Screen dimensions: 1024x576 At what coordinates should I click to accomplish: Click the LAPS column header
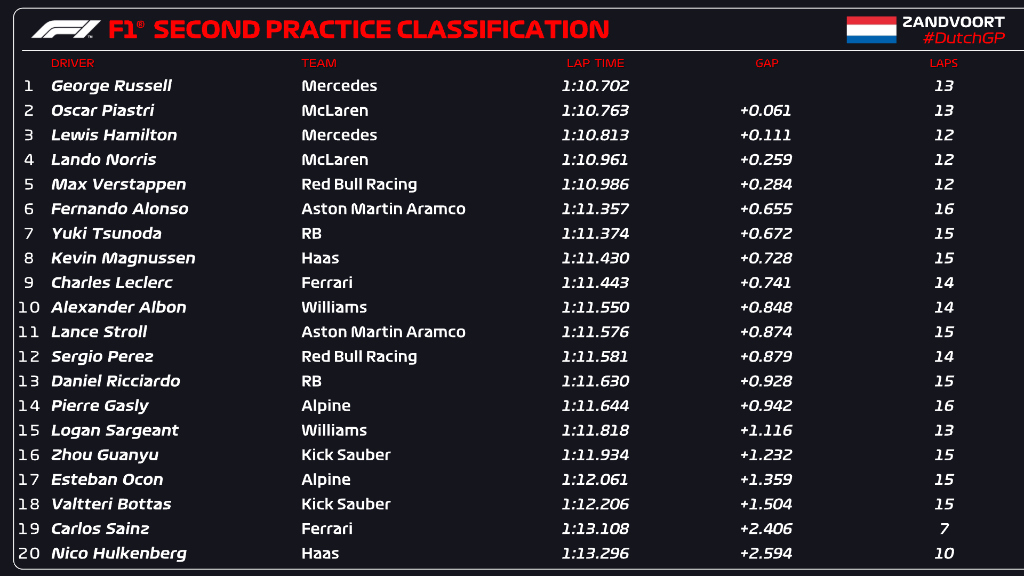tap(944, 63)
